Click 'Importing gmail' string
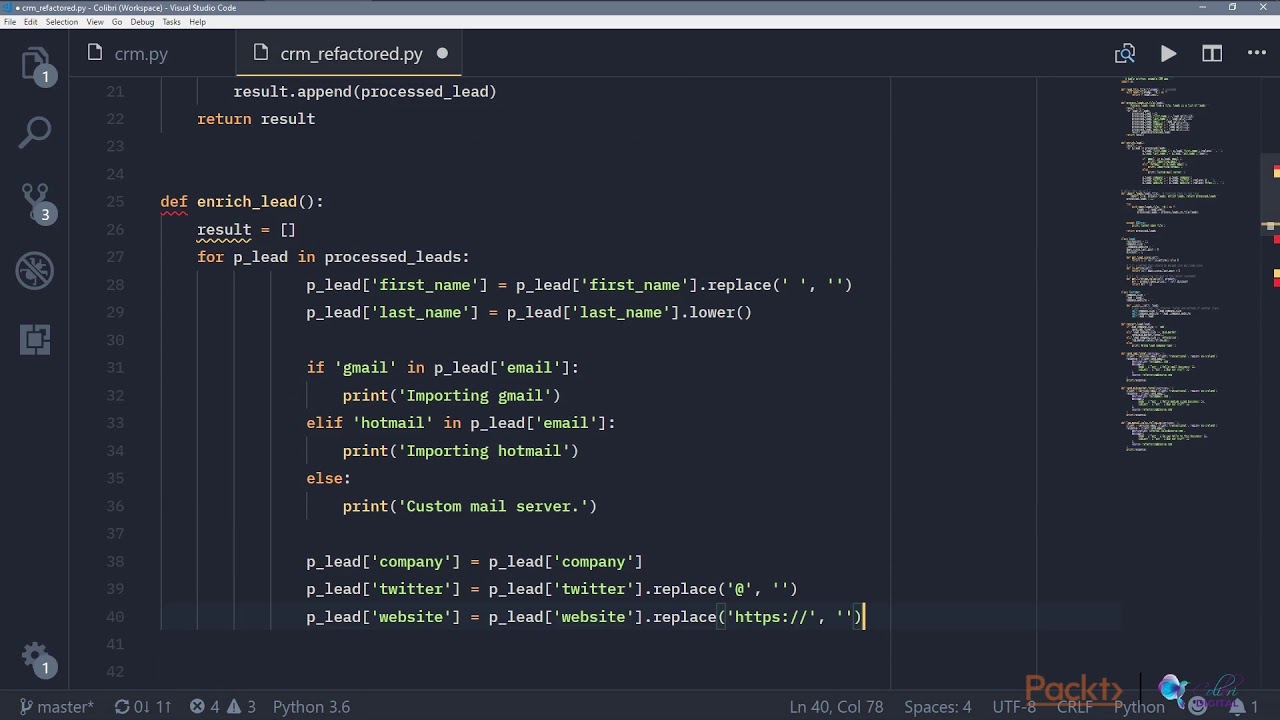This screenshot has height=720, width=1280. tap(474, 396)
